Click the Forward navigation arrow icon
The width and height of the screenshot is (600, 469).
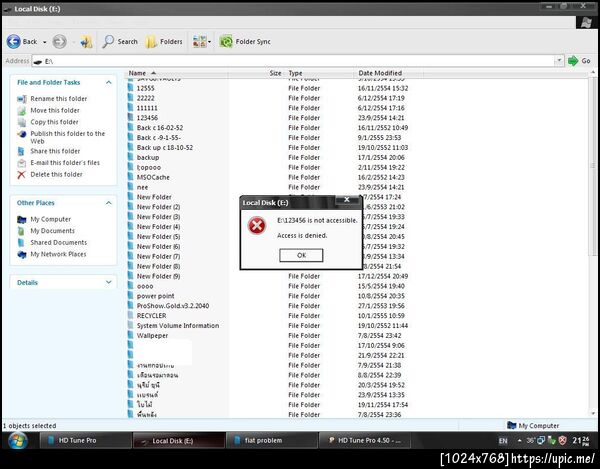click(x=59, y=41)
